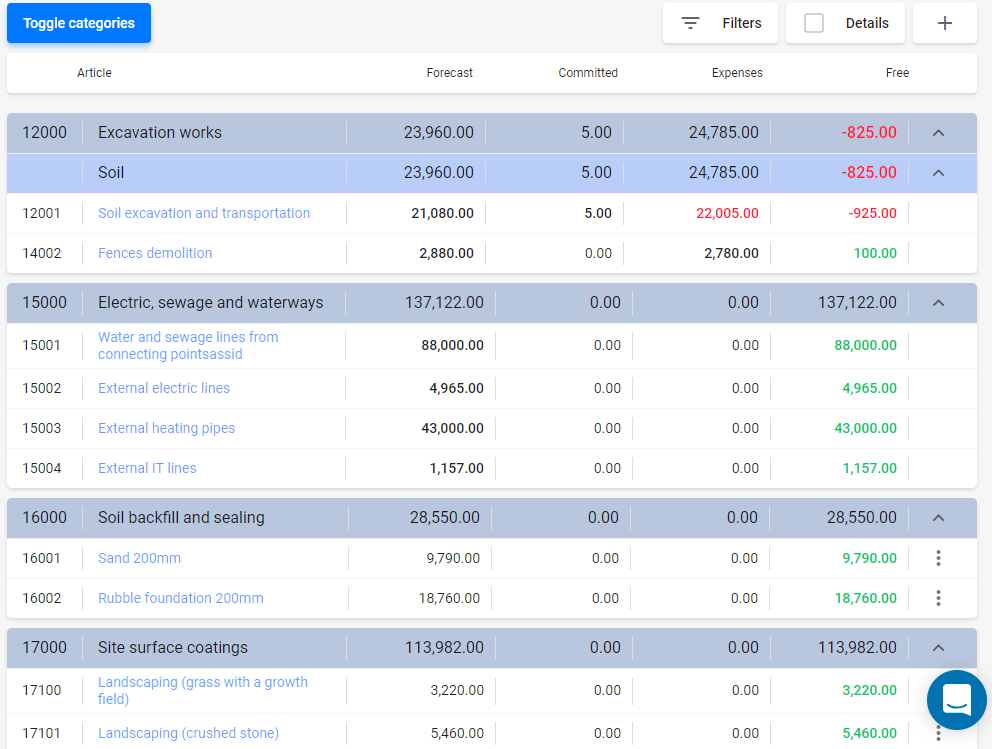Click the green free value 100.00

875,253
